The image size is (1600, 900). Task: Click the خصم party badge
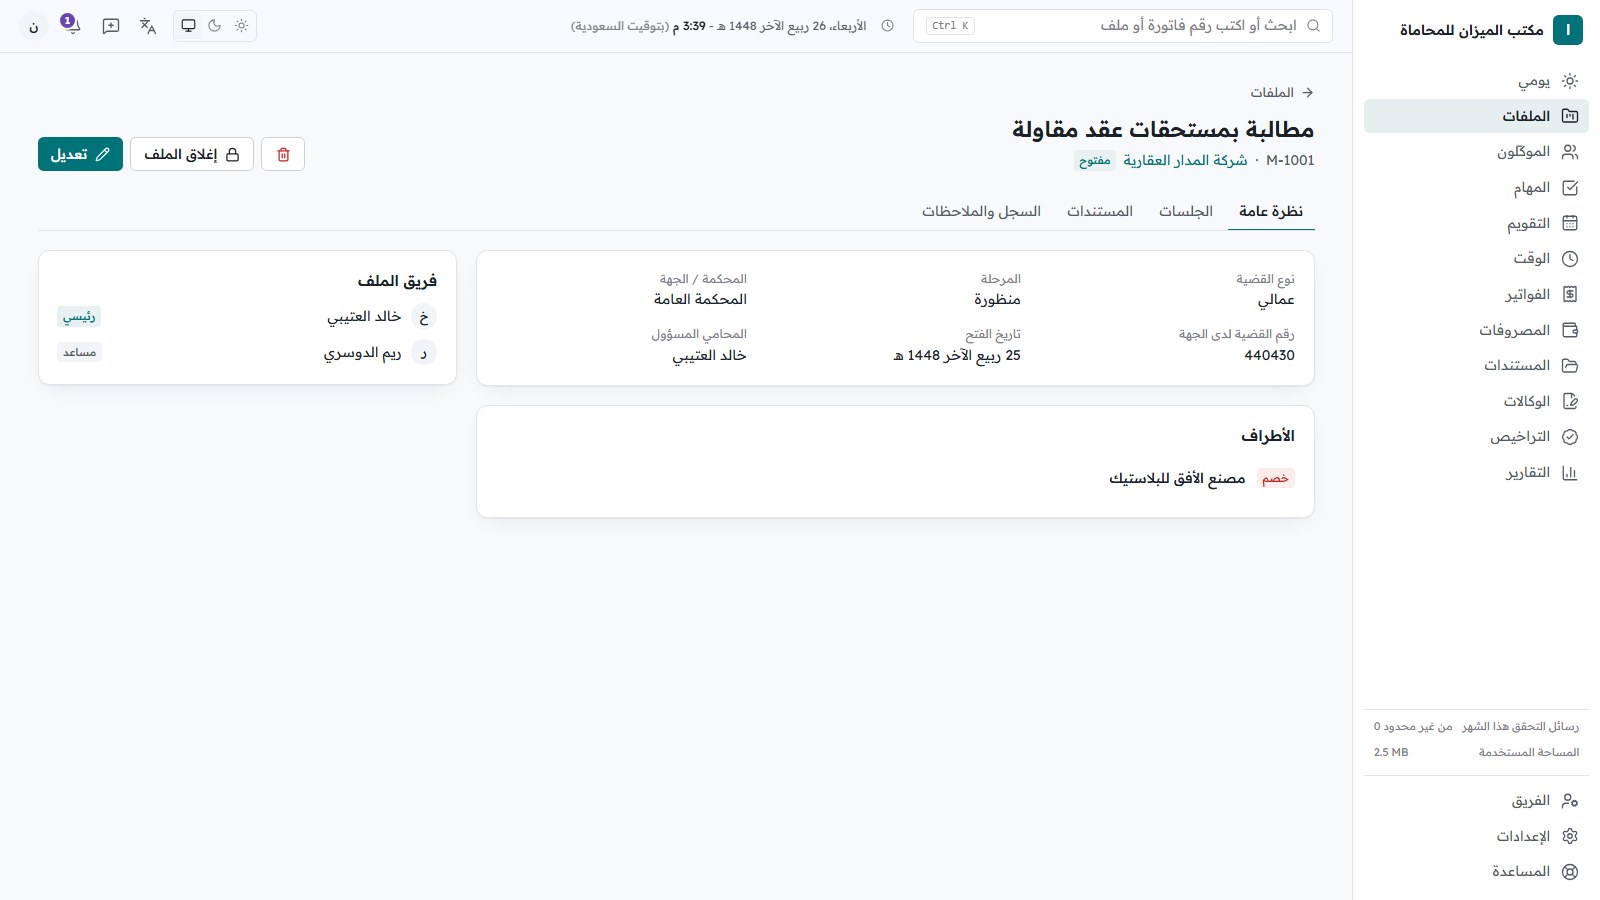click(x=1275, y=478)
